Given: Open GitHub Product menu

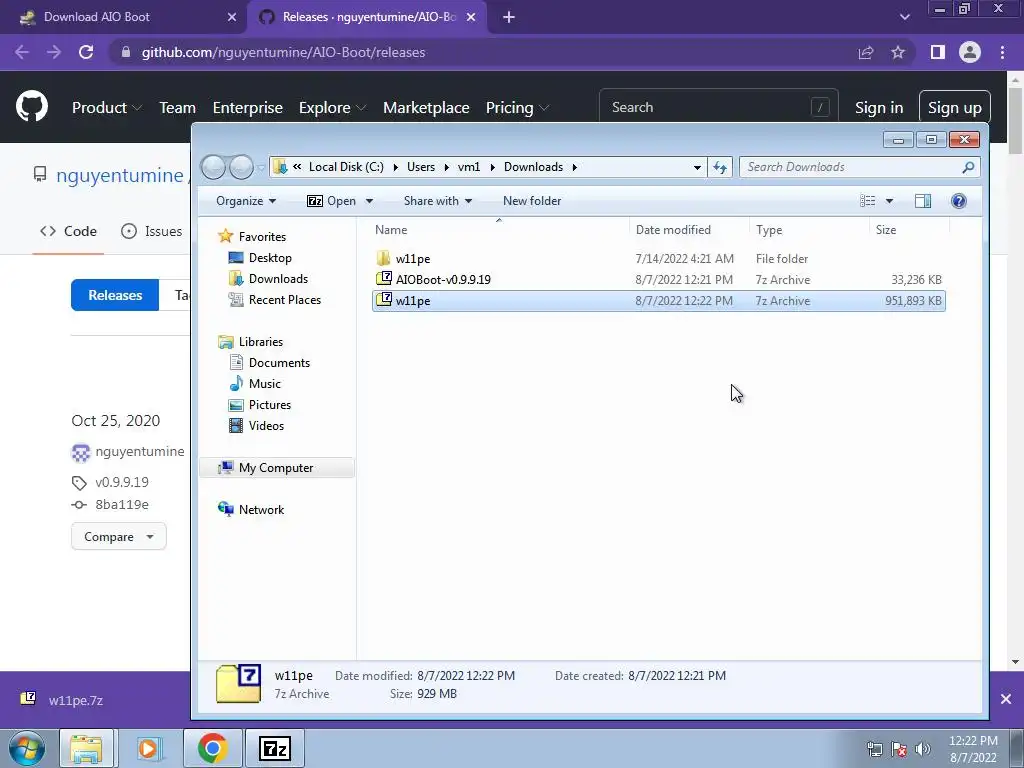Looking at the screenshot, I should (x=106, y=107).
